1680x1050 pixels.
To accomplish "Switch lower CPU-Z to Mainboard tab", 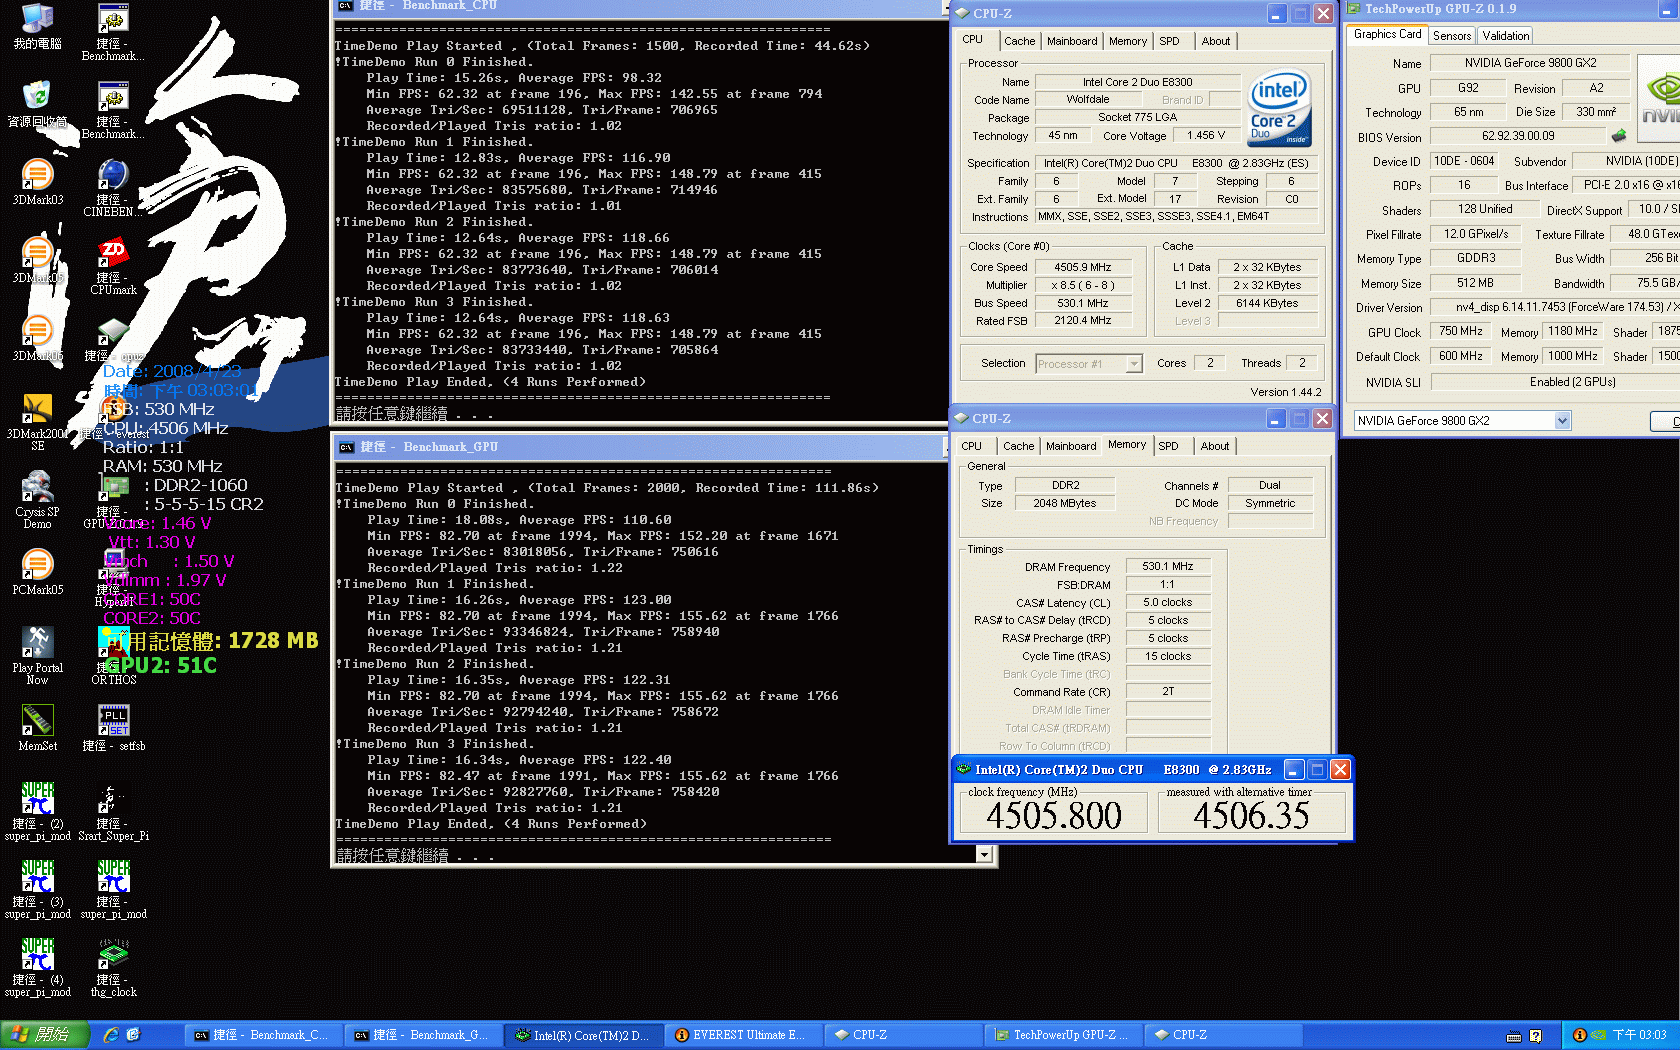I will pyautogui.click(x=1071, y=446).
